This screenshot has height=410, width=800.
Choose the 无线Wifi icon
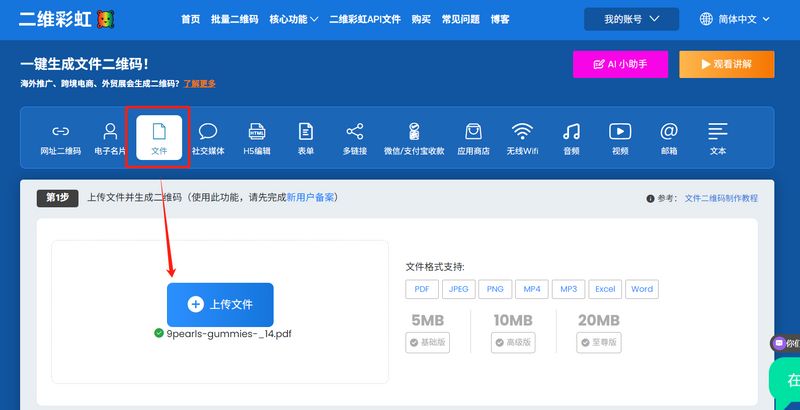[x=522, y=132]
